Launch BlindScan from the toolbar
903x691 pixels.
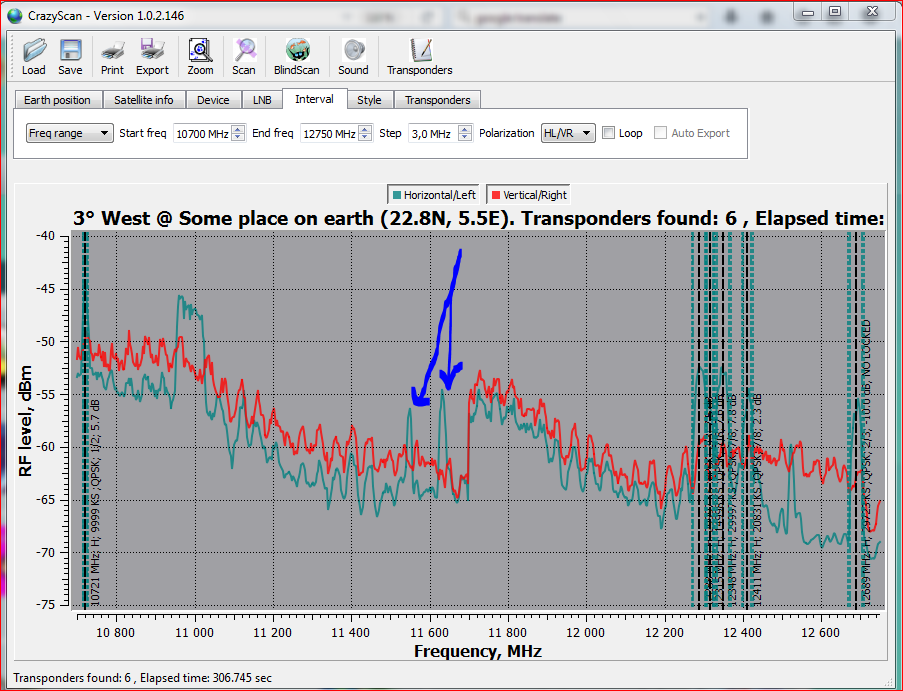pyautogui.click(x=297, y=56)
